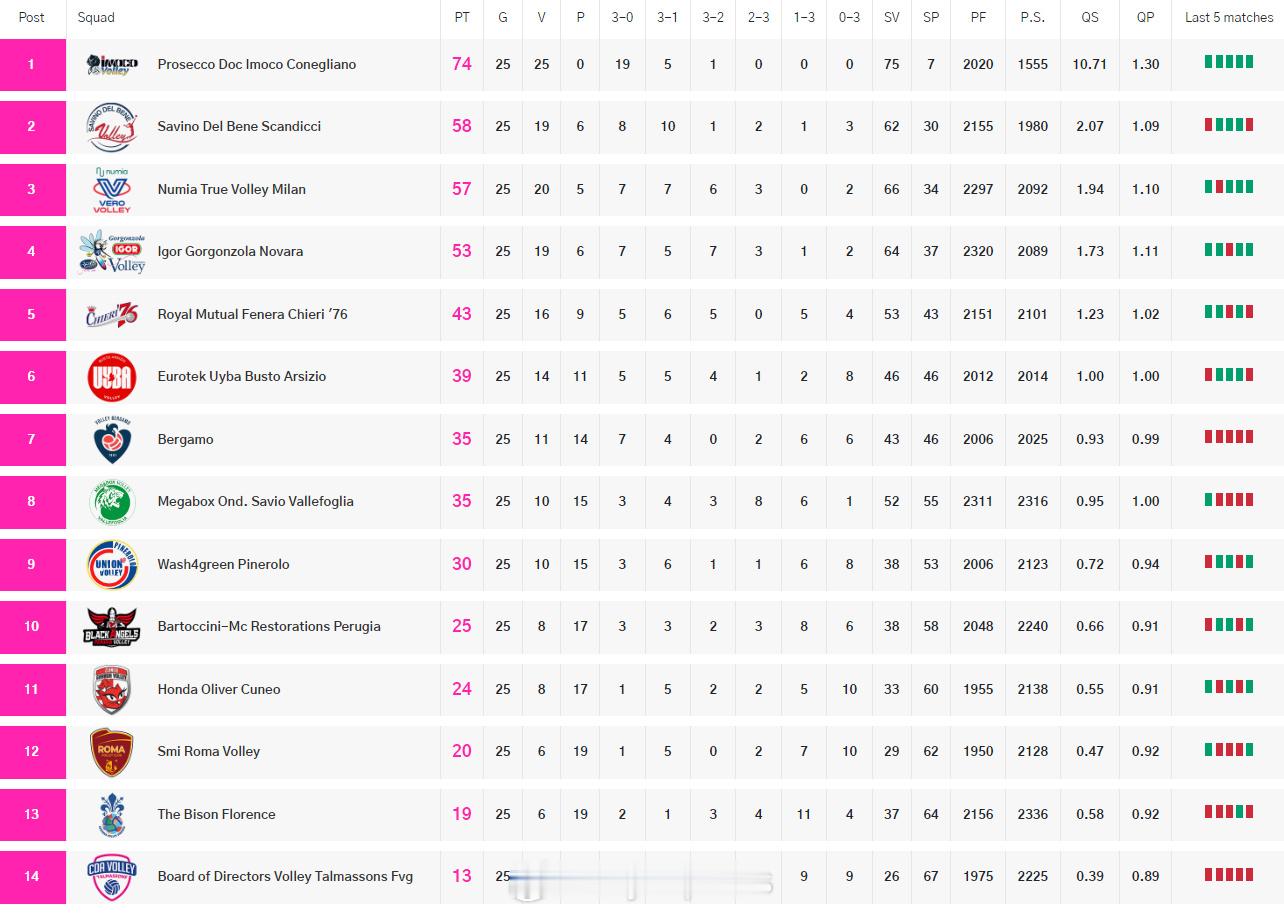Click the pink position 14 cell
The height and width of the screenshot is (915, 1284).
[x=32, y=877]
